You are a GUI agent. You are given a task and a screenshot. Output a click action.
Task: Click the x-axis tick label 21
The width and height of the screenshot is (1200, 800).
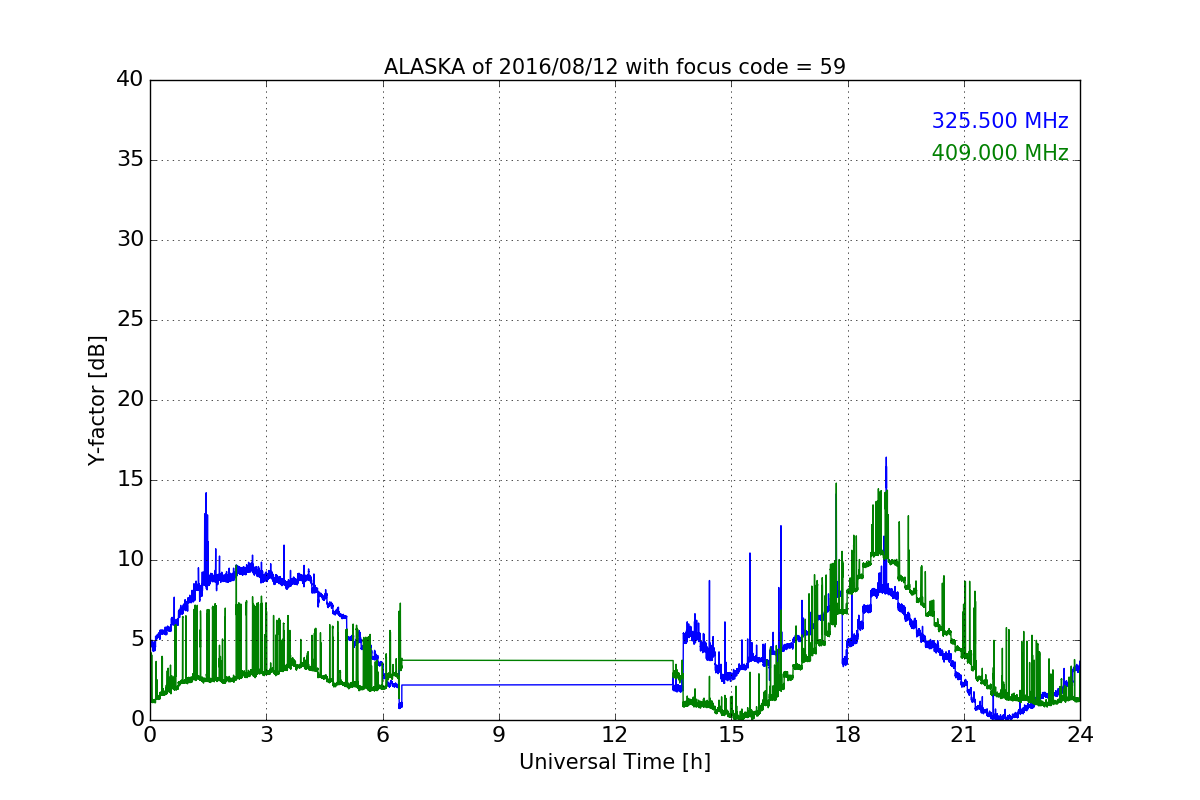click(x=964, y=734)
